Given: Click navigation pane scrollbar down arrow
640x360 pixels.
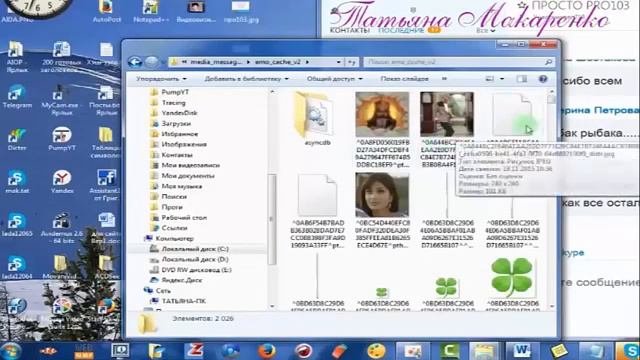Looking at the screenshot, I should tap(272, 306).
